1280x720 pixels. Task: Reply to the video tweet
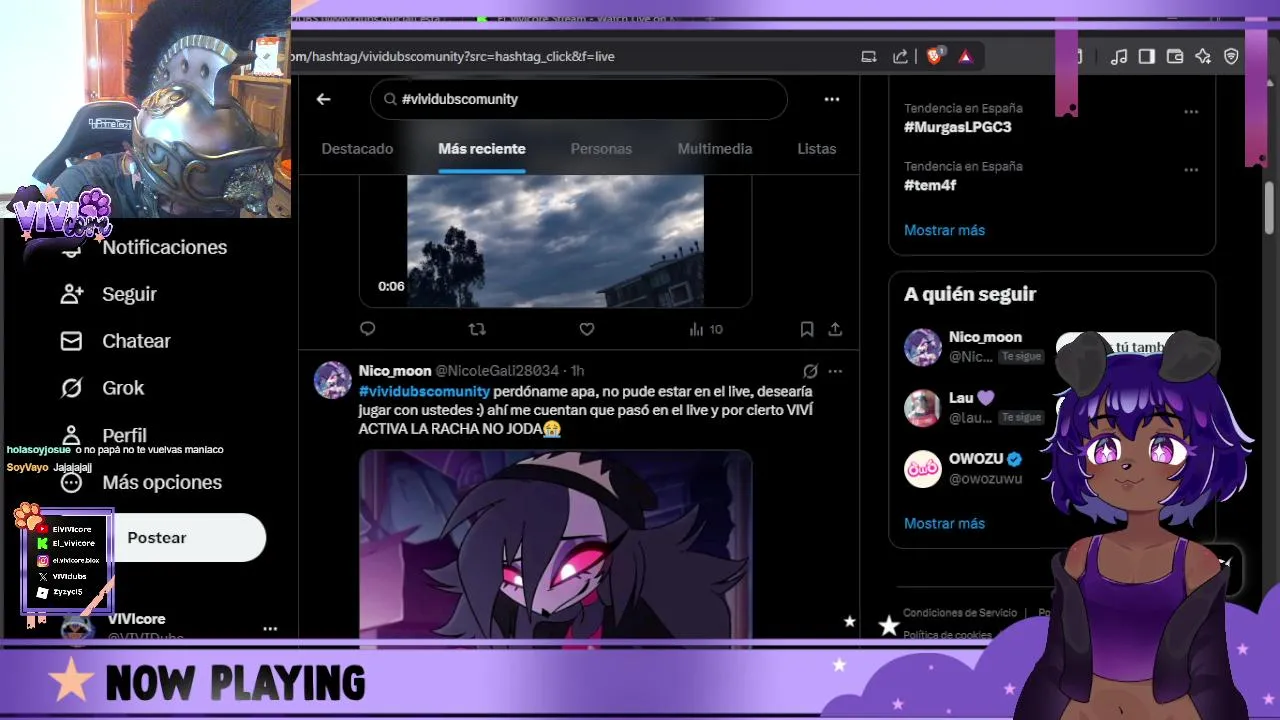tap(367, 329)
